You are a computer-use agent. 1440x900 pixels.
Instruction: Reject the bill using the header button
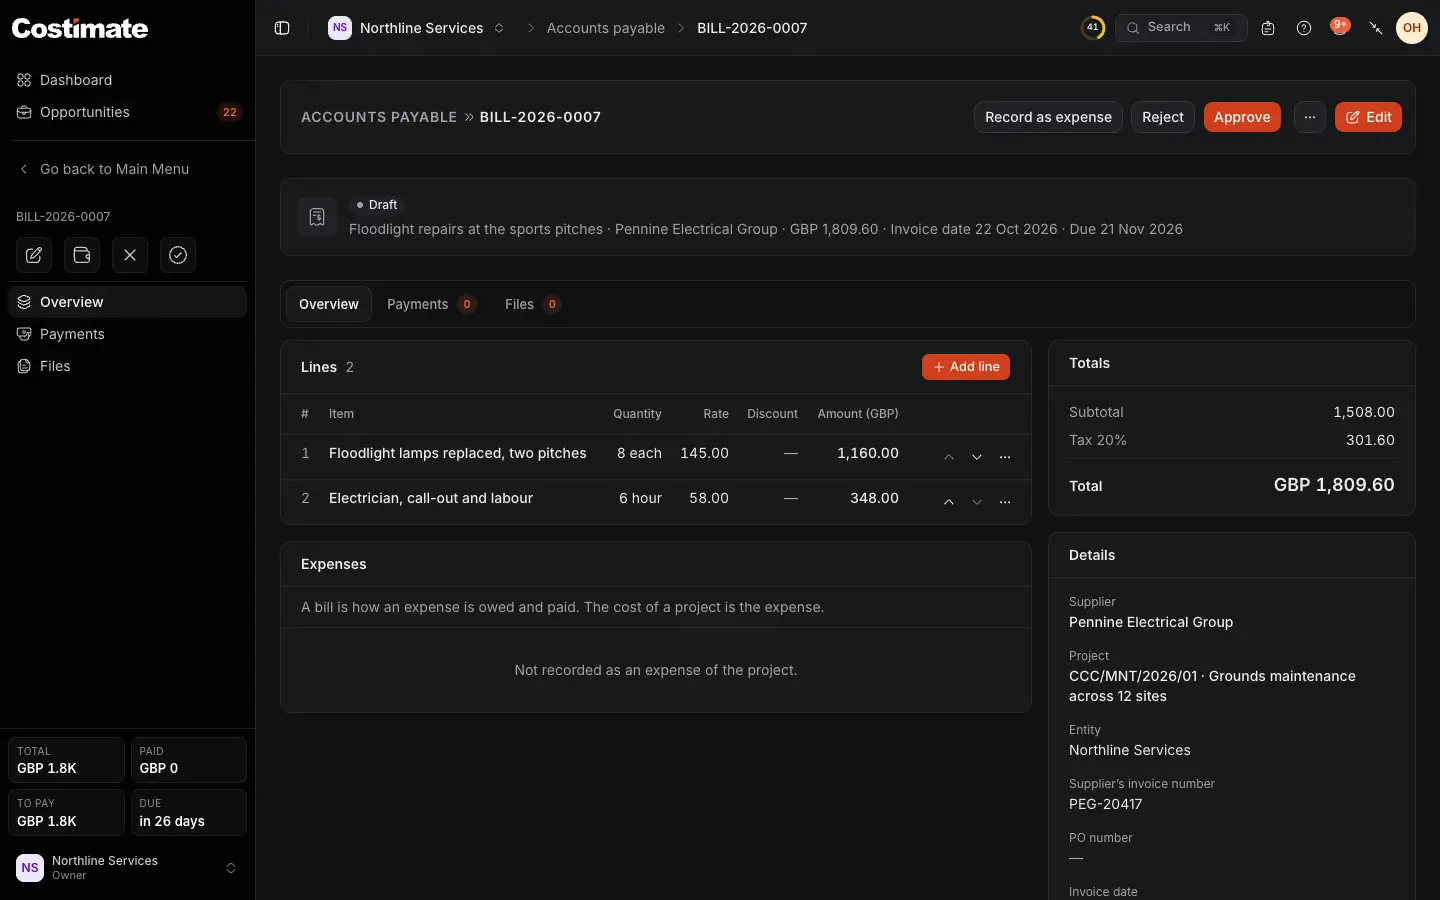point(1163,117)
